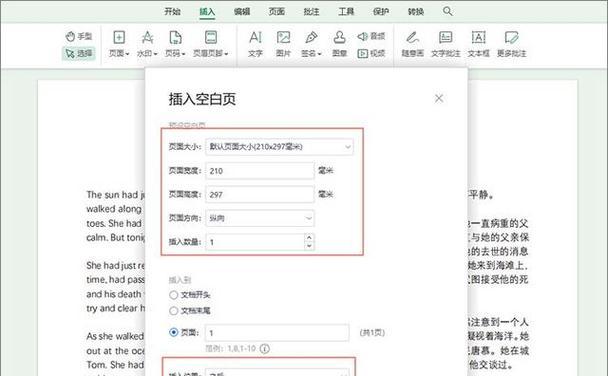
Task: Increase insert count with the up arrow
Action: [x=309, y=238]
